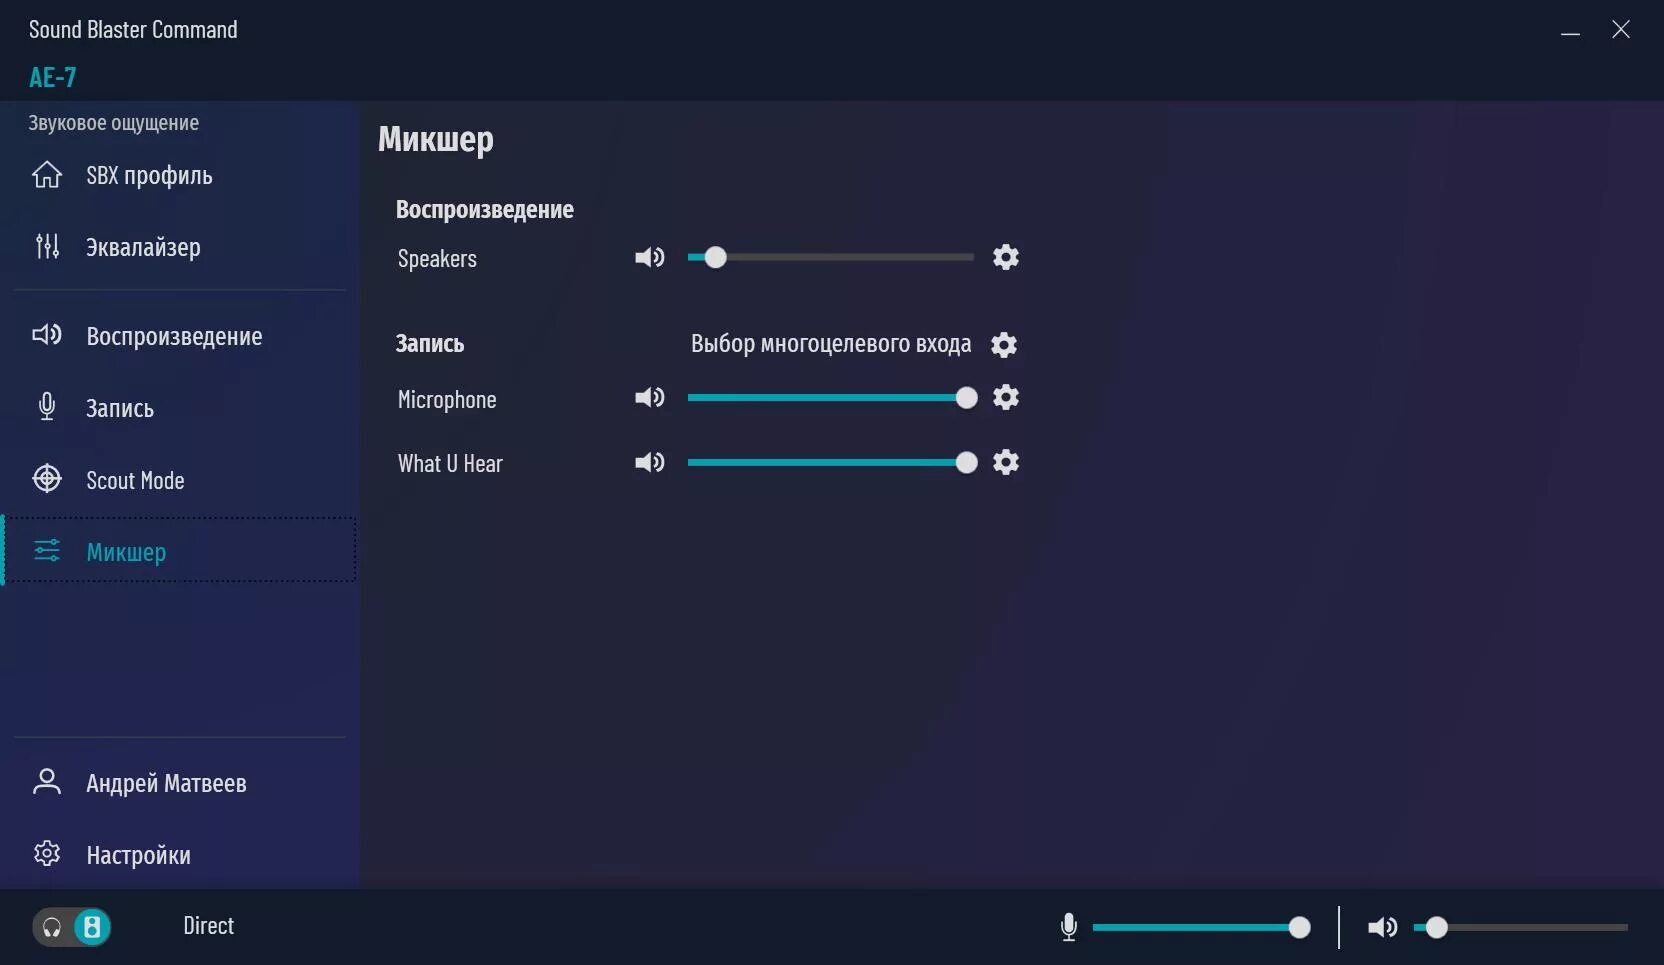Open the SBX профиль section
This screenshot has width=1664, height=965.
click(180, 175)
